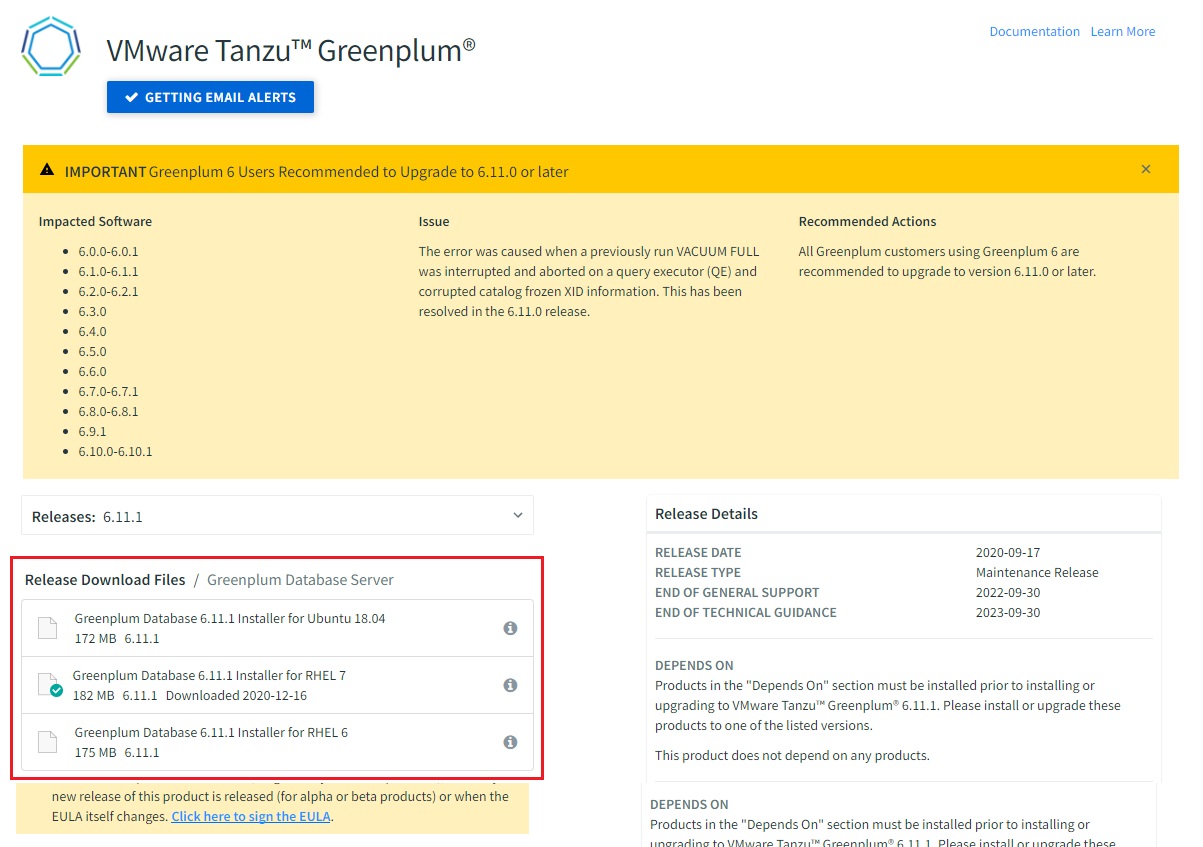The width and height of the screenshot is (1203, 847).
Task: Click end of general support date 2022-09-30
Action: (x=1008, y=592)
